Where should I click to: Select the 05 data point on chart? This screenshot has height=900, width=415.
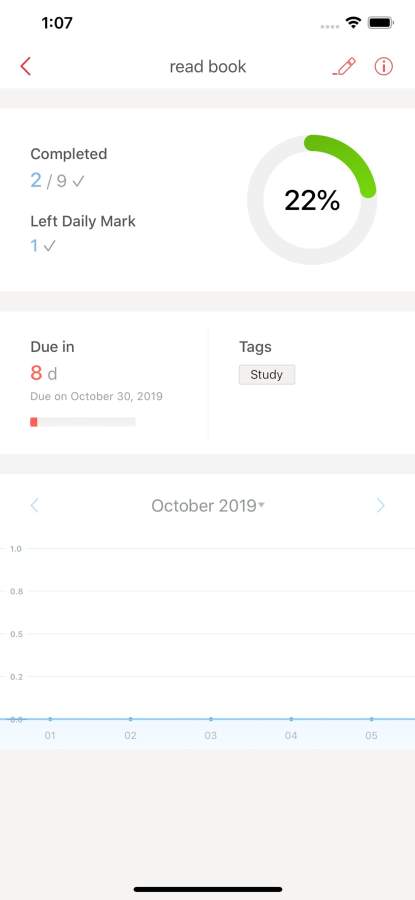(371, 719)
